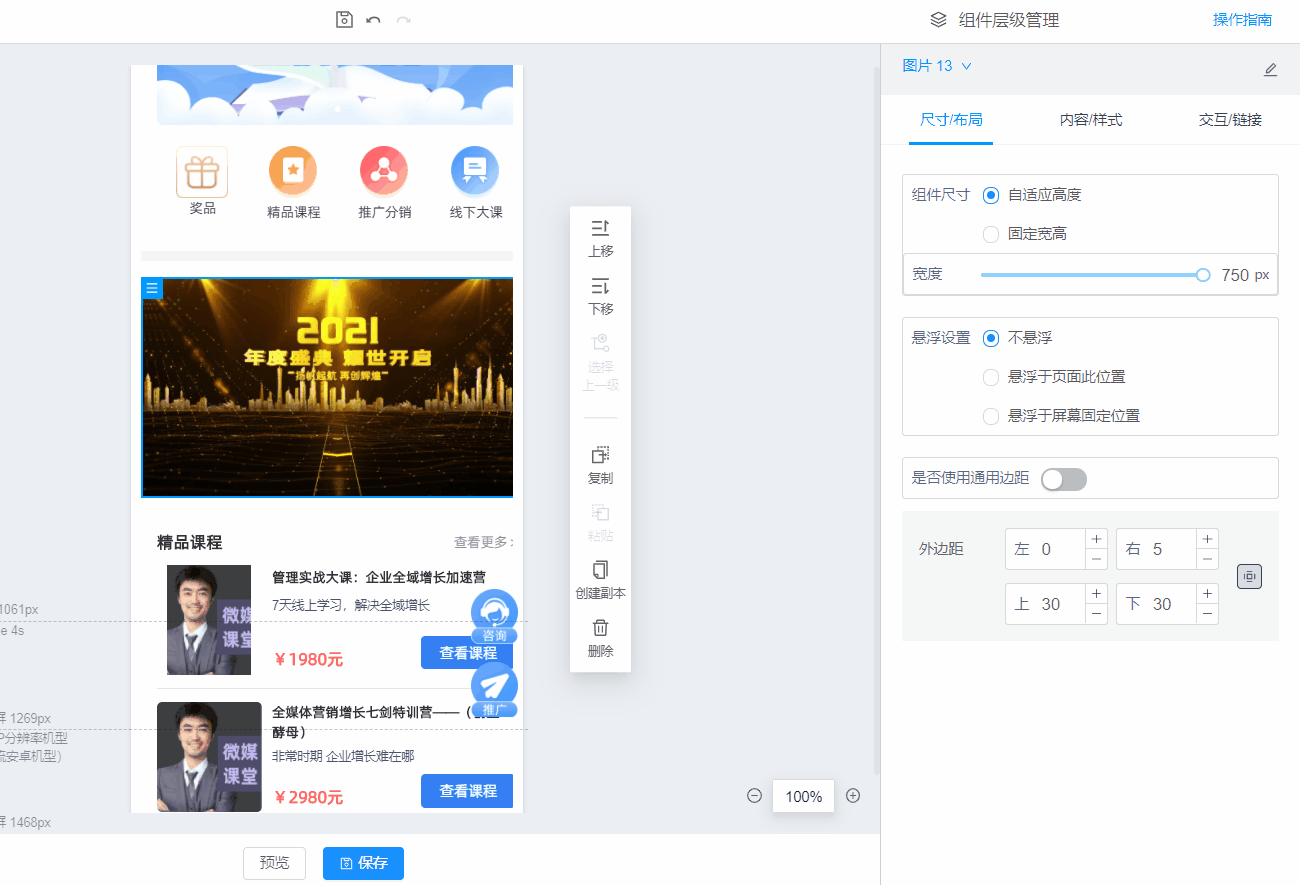This screenshot has width=1300, height=885.
Task: Click the save disk icon in top toolbar
Action: [x=344, y=19]
